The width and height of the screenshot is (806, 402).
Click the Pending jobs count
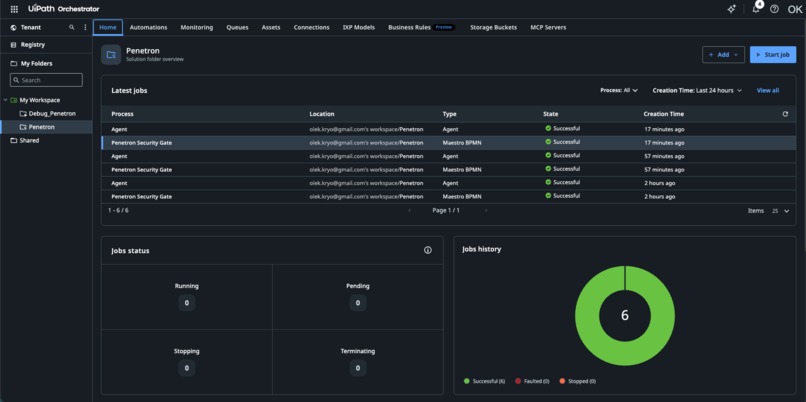[x=358, y=303]
